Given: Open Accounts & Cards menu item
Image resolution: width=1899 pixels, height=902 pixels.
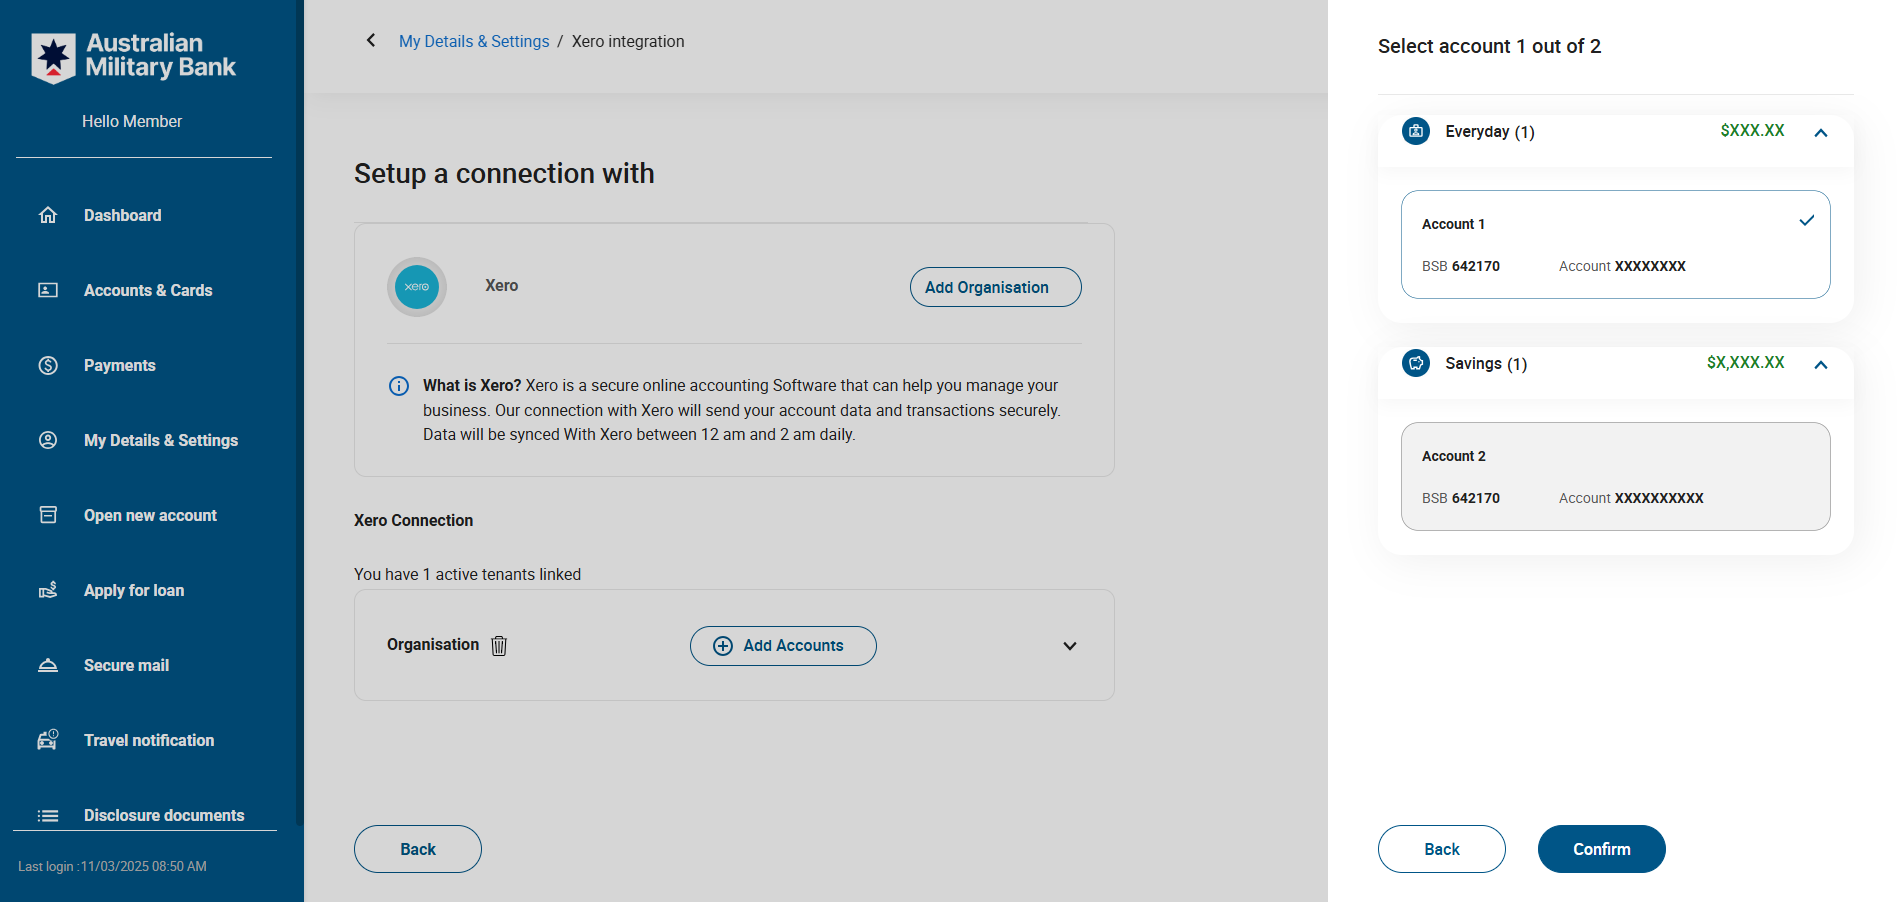Looking at the screenshot, I should (148, 290).
